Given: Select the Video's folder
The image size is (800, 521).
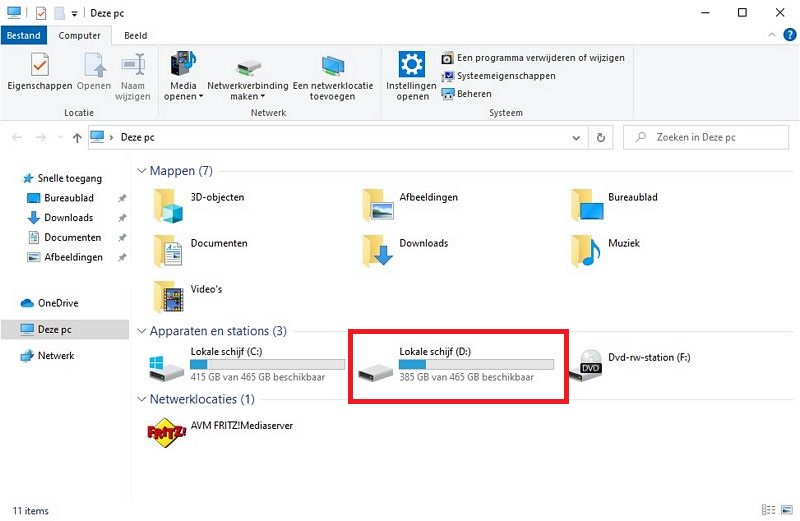Looking at the screenshot, I should point(188,297).
